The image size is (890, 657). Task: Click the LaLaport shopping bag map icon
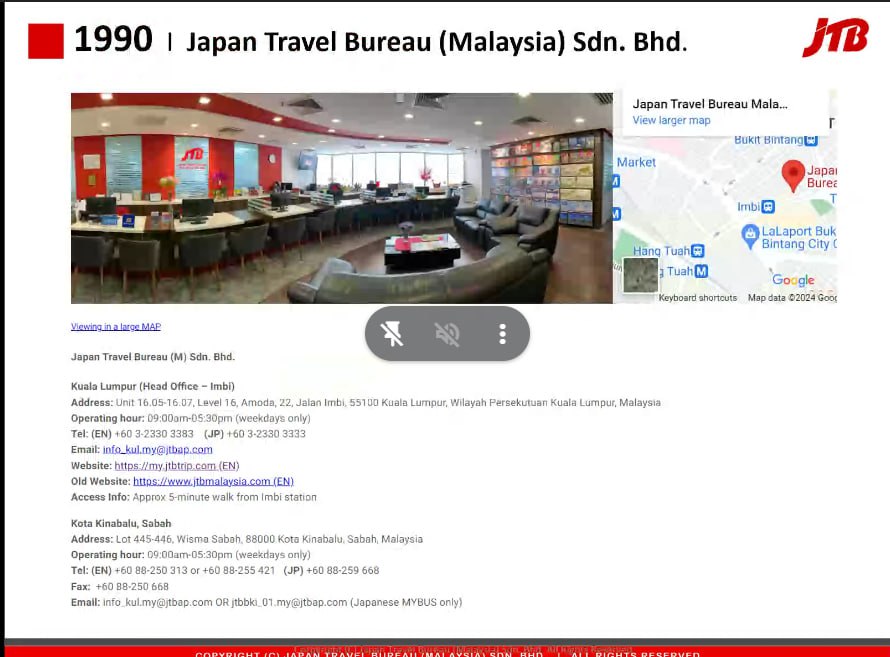[x=750, y=235]
